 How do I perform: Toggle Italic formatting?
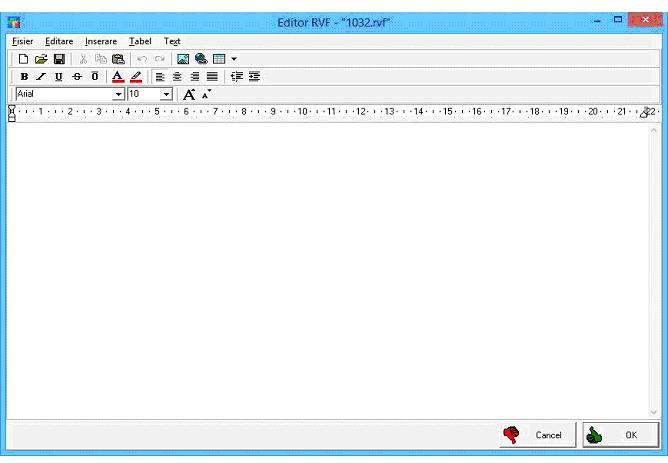point(42,76)
